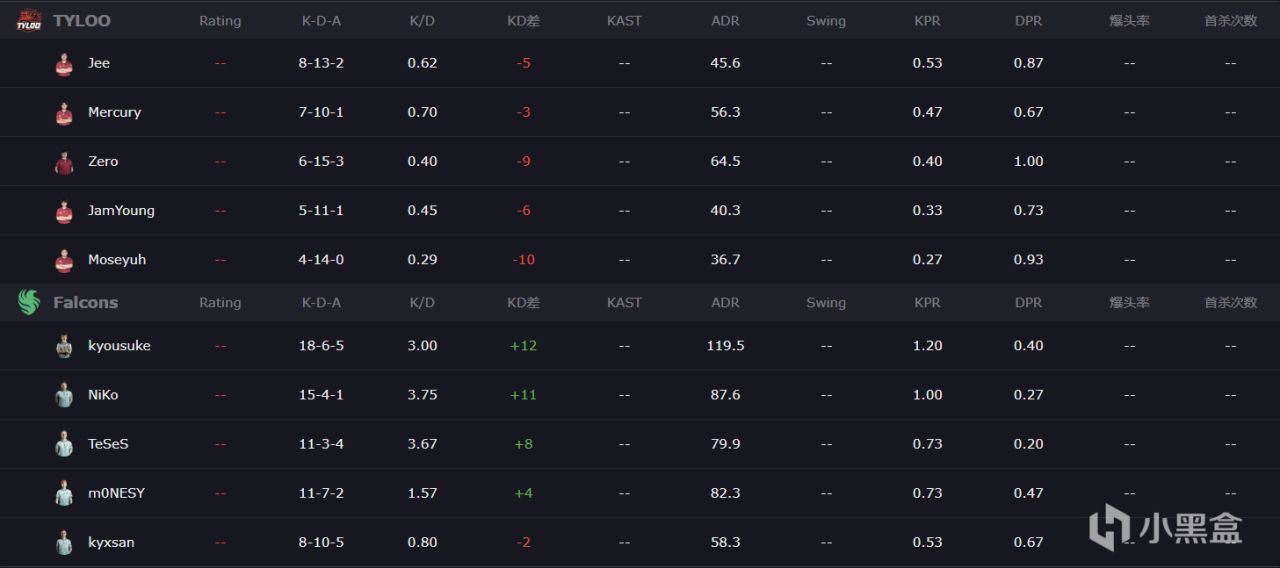Open player kyxsan's profile link
This screenshot has height=568, width=1280.
(111, 542)
